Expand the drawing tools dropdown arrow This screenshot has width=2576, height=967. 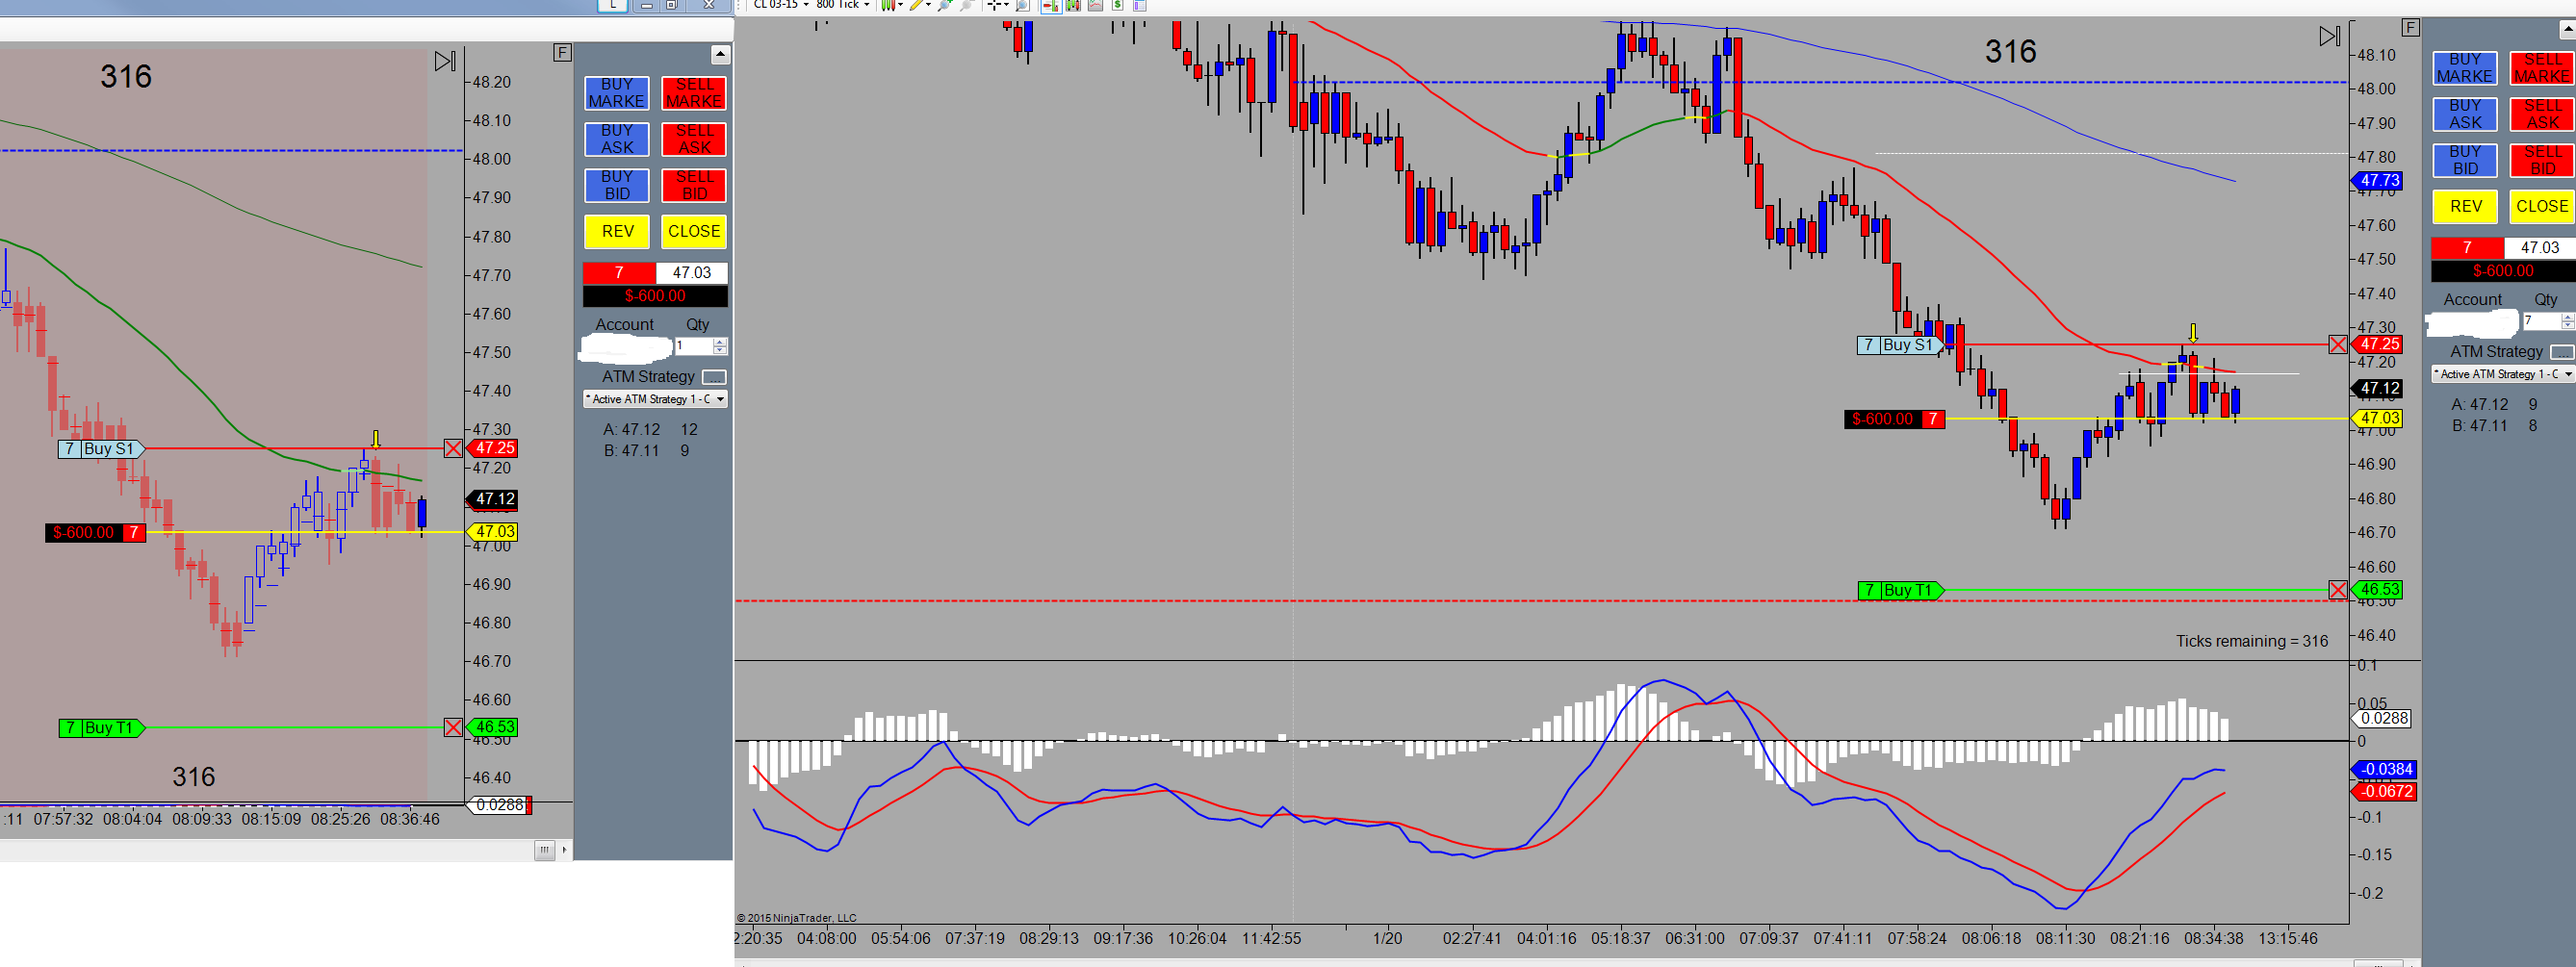[x=929, y=5]
